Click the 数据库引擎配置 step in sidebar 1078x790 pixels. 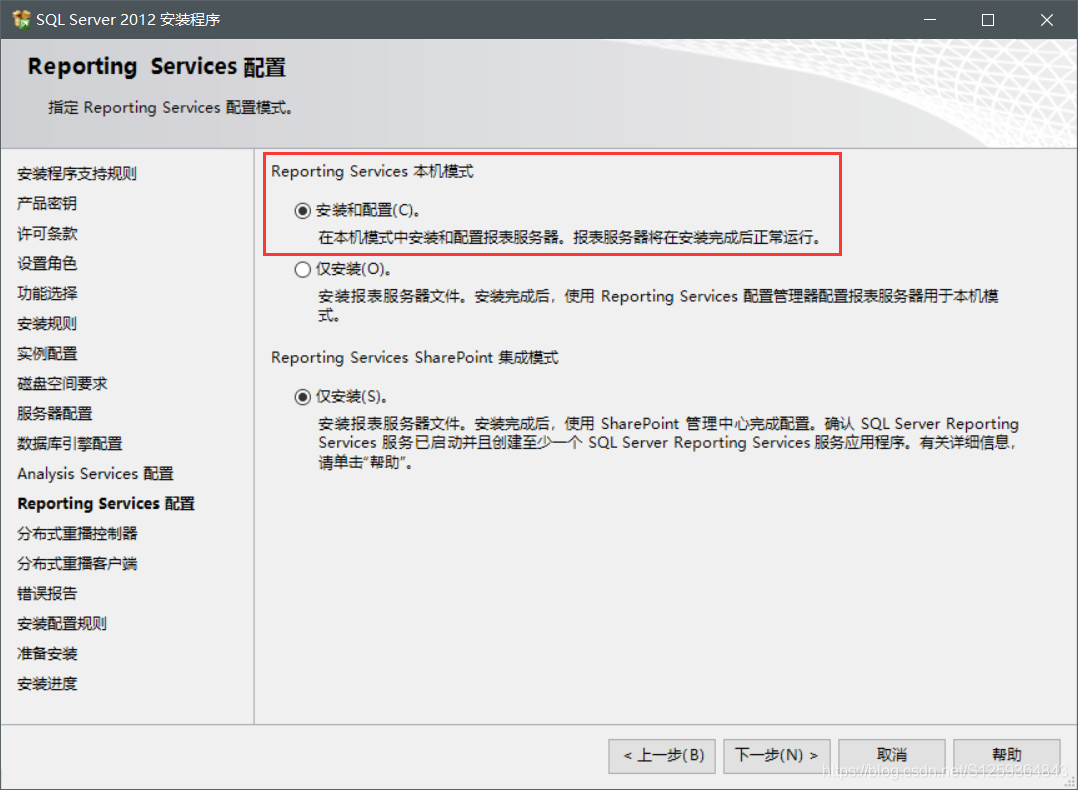point(69,443)
